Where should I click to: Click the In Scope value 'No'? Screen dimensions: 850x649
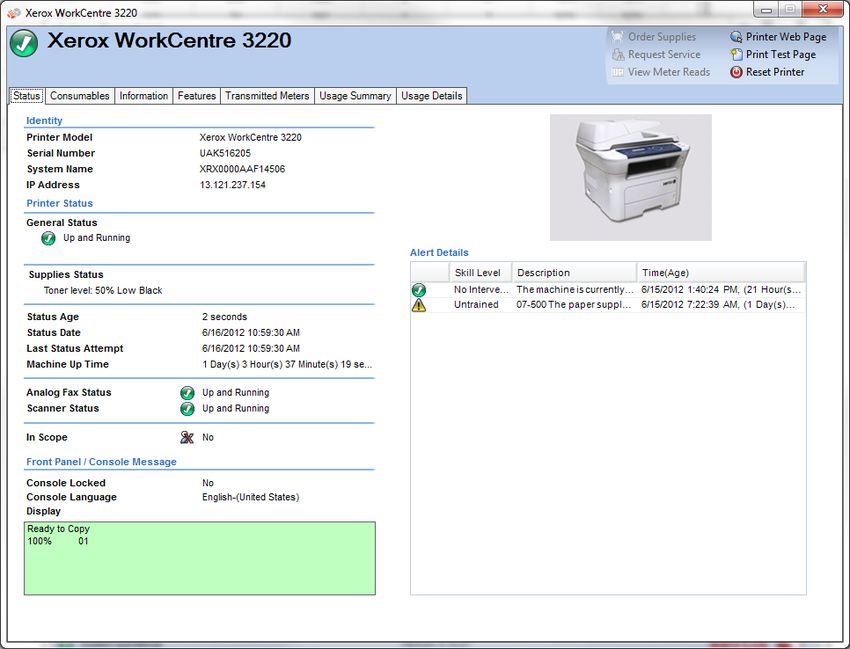[208, 438]
